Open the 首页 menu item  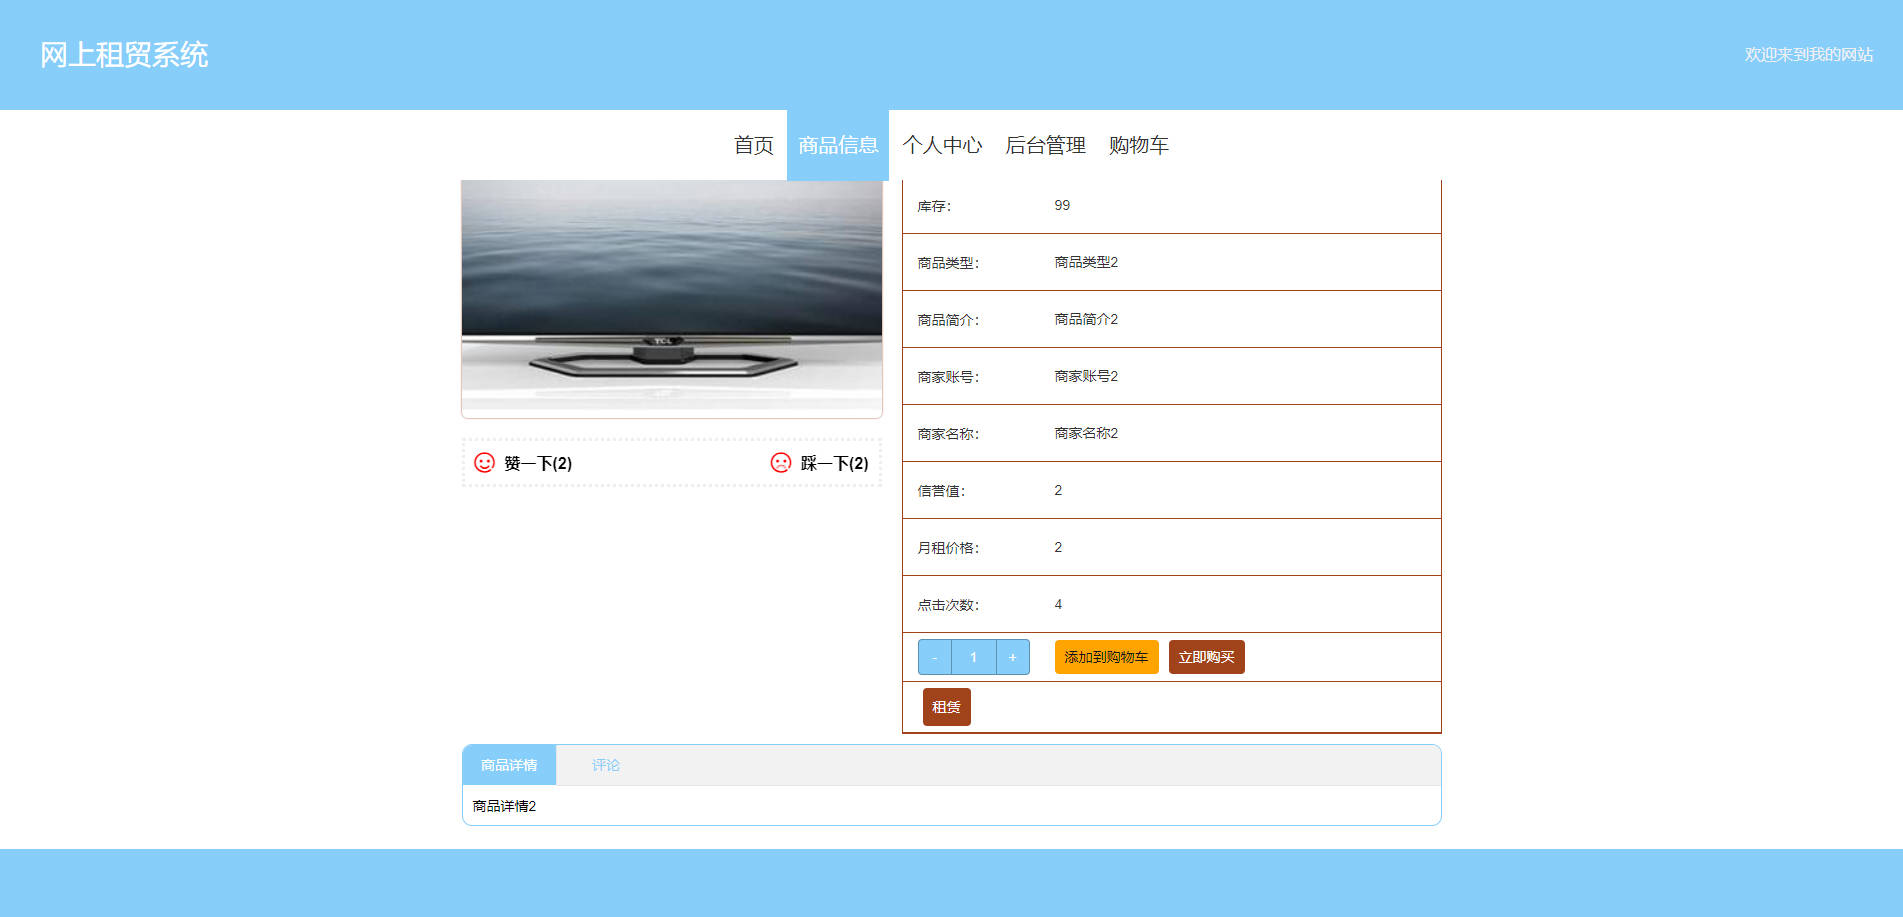tap(754, 145)
